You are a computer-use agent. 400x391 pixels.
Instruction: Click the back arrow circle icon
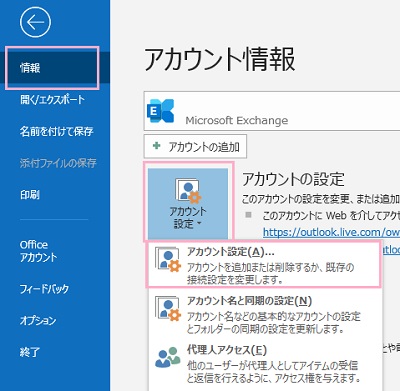click(35, 22)
